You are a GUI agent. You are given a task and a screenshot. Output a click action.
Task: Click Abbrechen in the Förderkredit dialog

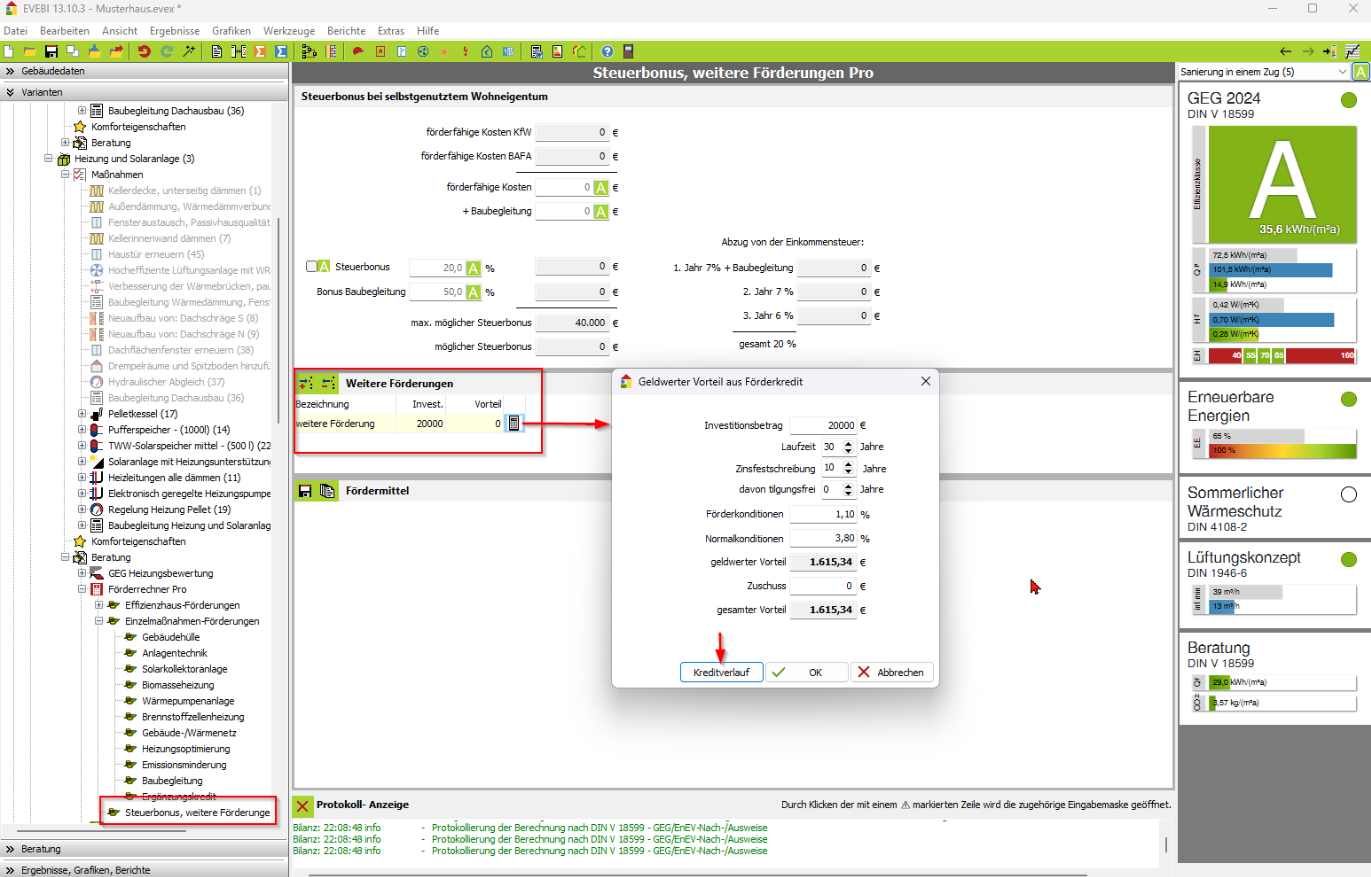click(893, 673)
